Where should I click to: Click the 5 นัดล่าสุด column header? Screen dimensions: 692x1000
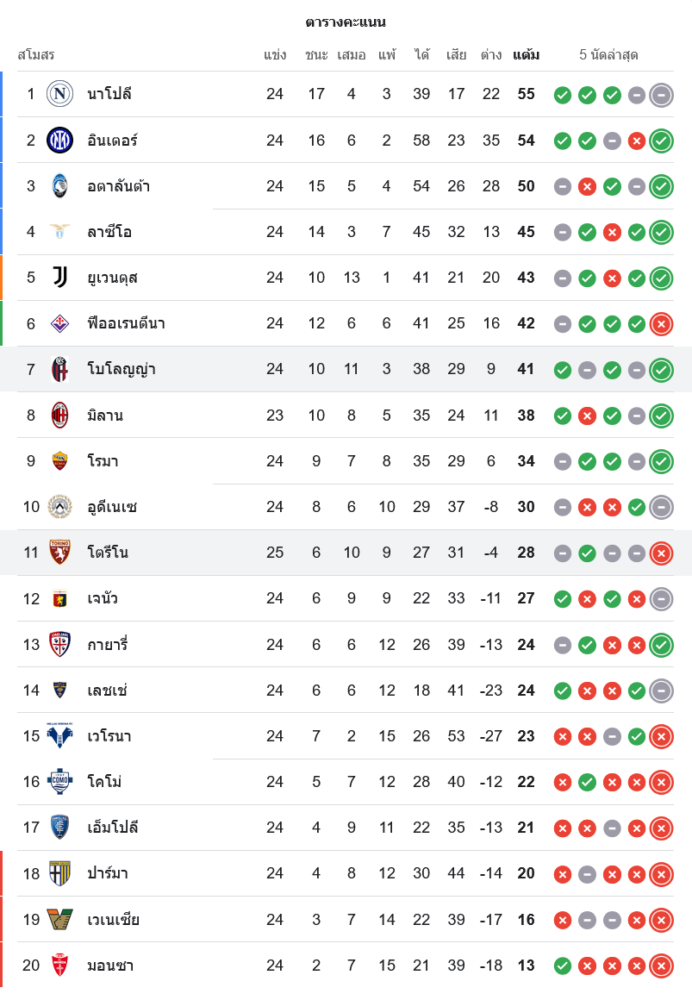click(x=608, y=55)
